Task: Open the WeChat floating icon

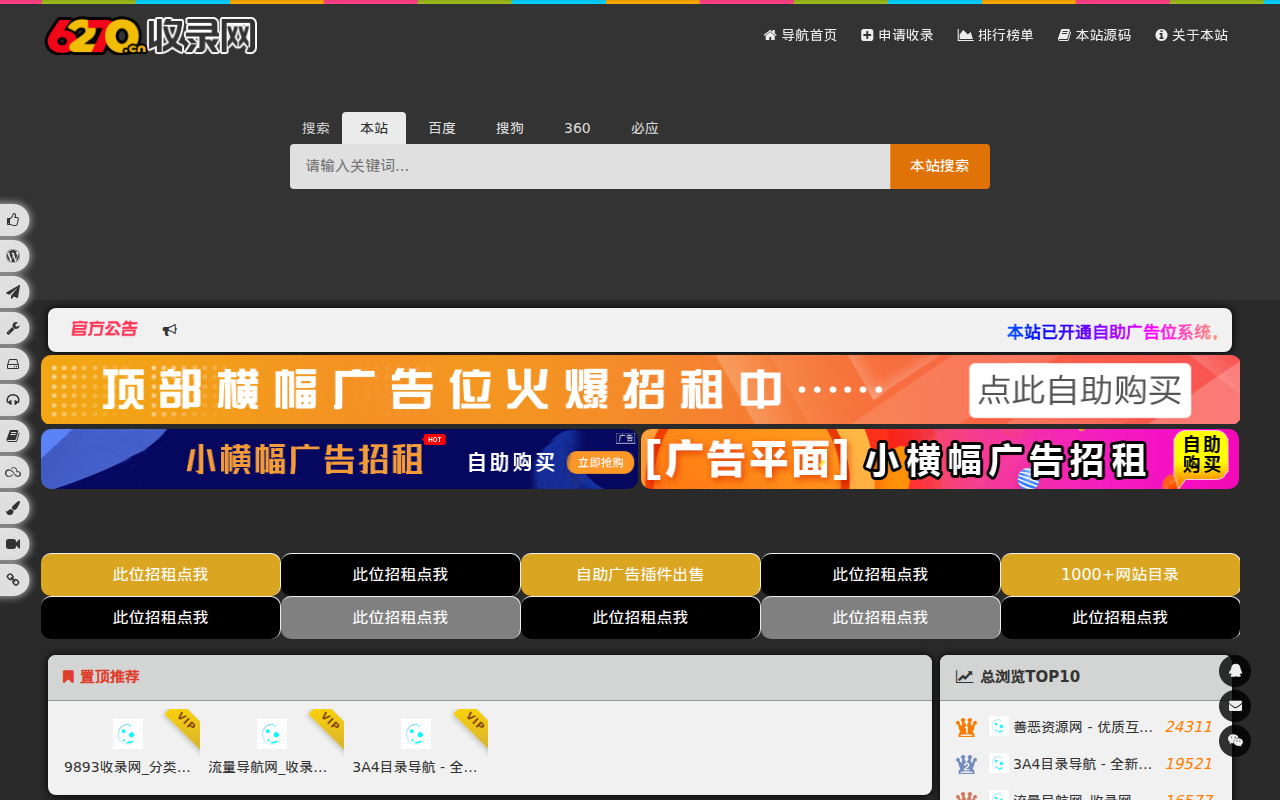Action: (1235, 741)
